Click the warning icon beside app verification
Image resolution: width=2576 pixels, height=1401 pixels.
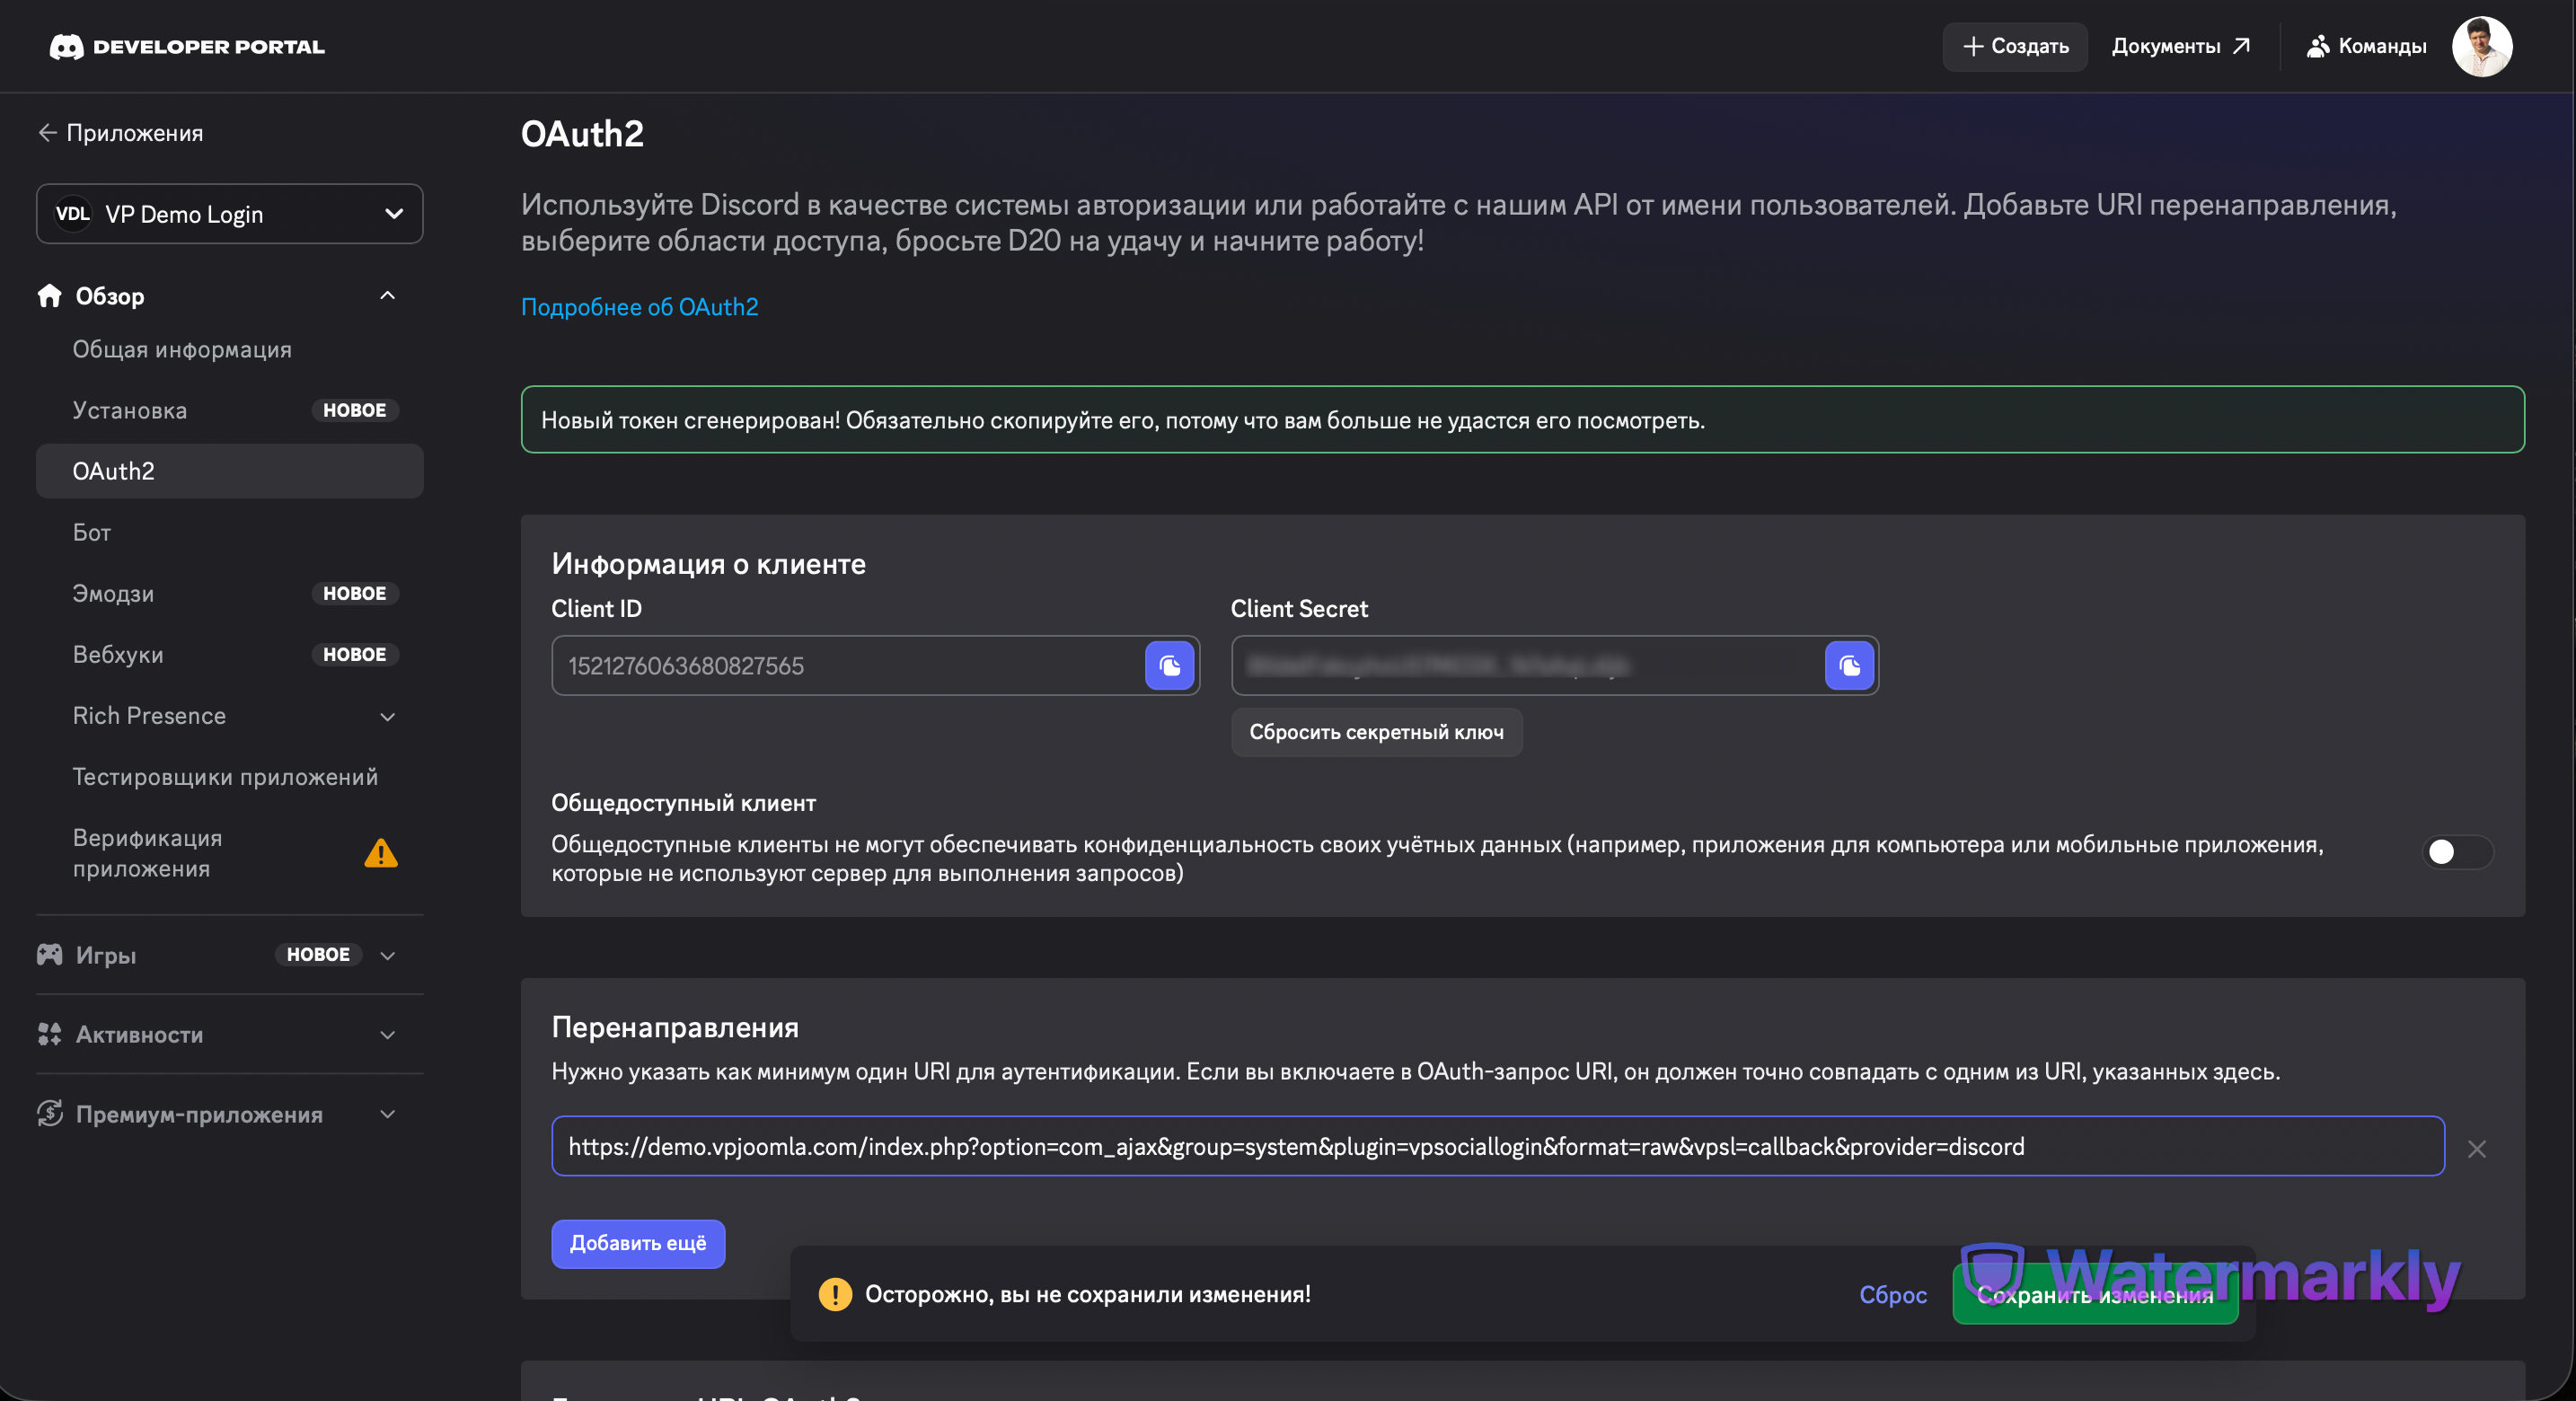(x=381, y=853)
